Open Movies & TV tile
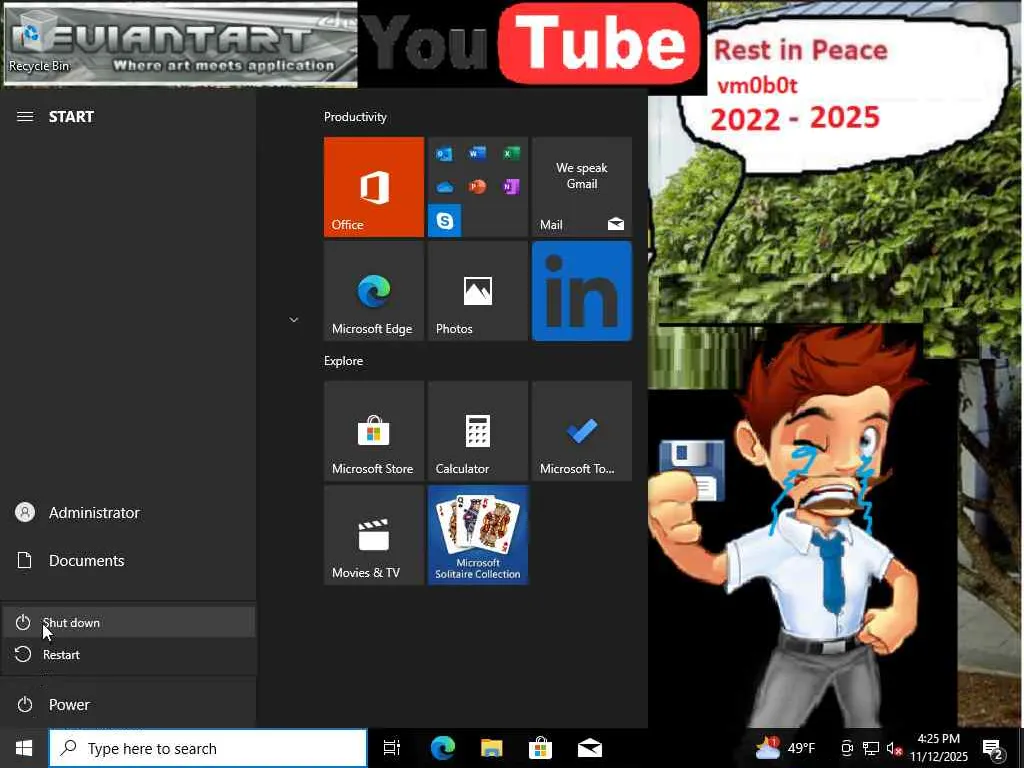This screenshot has width=1024, height=768. (x=374, y=535)
